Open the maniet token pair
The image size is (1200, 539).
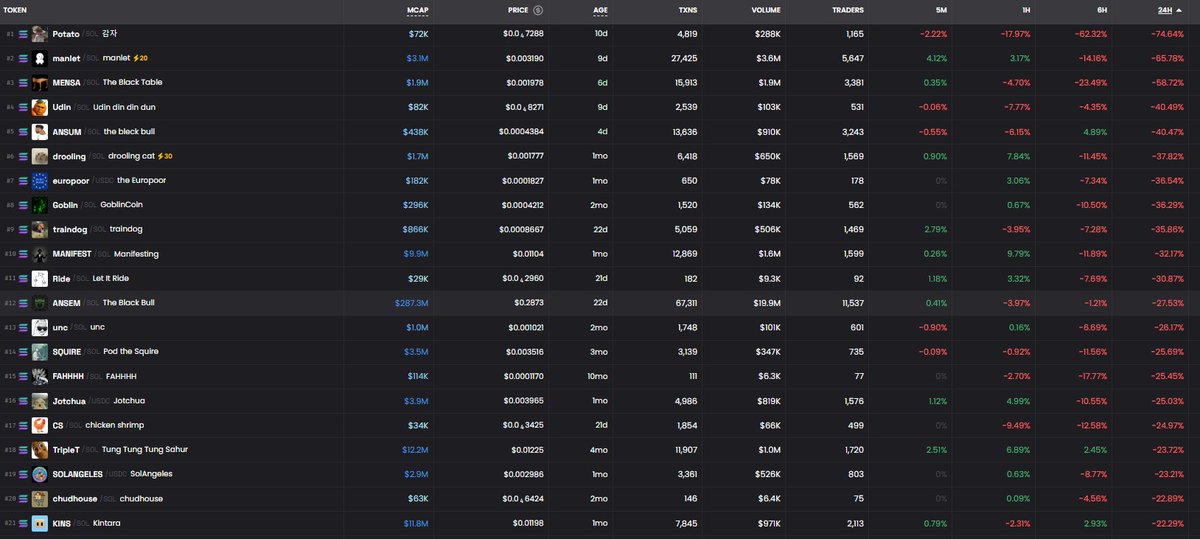click(600, 58)
